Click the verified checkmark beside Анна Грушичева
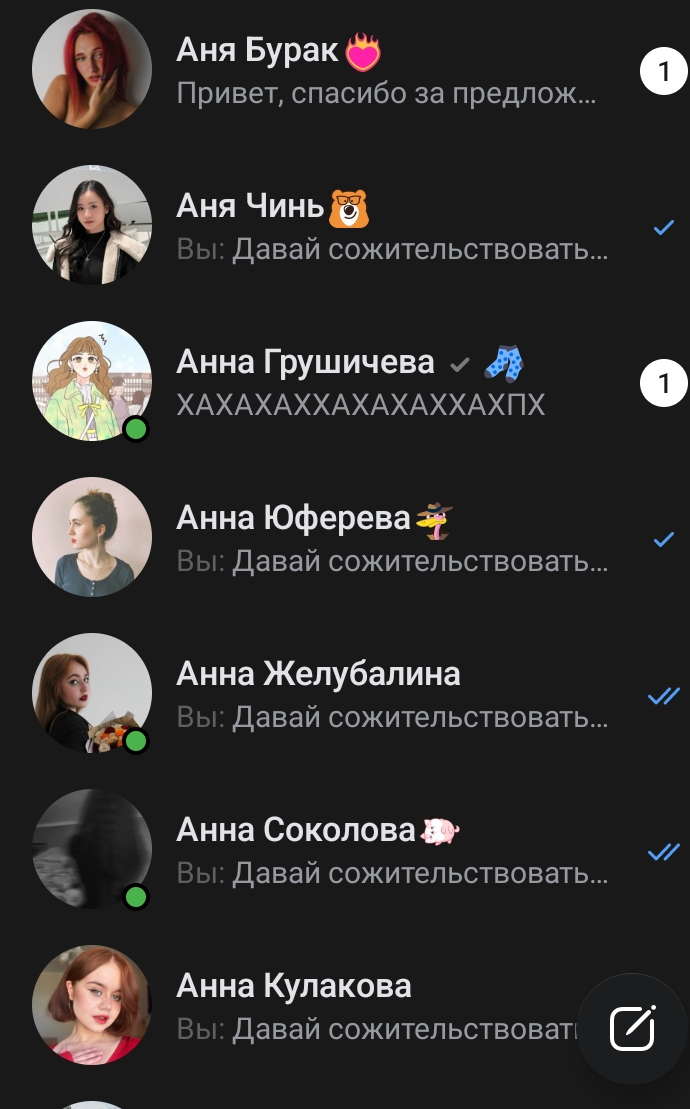 460,364
